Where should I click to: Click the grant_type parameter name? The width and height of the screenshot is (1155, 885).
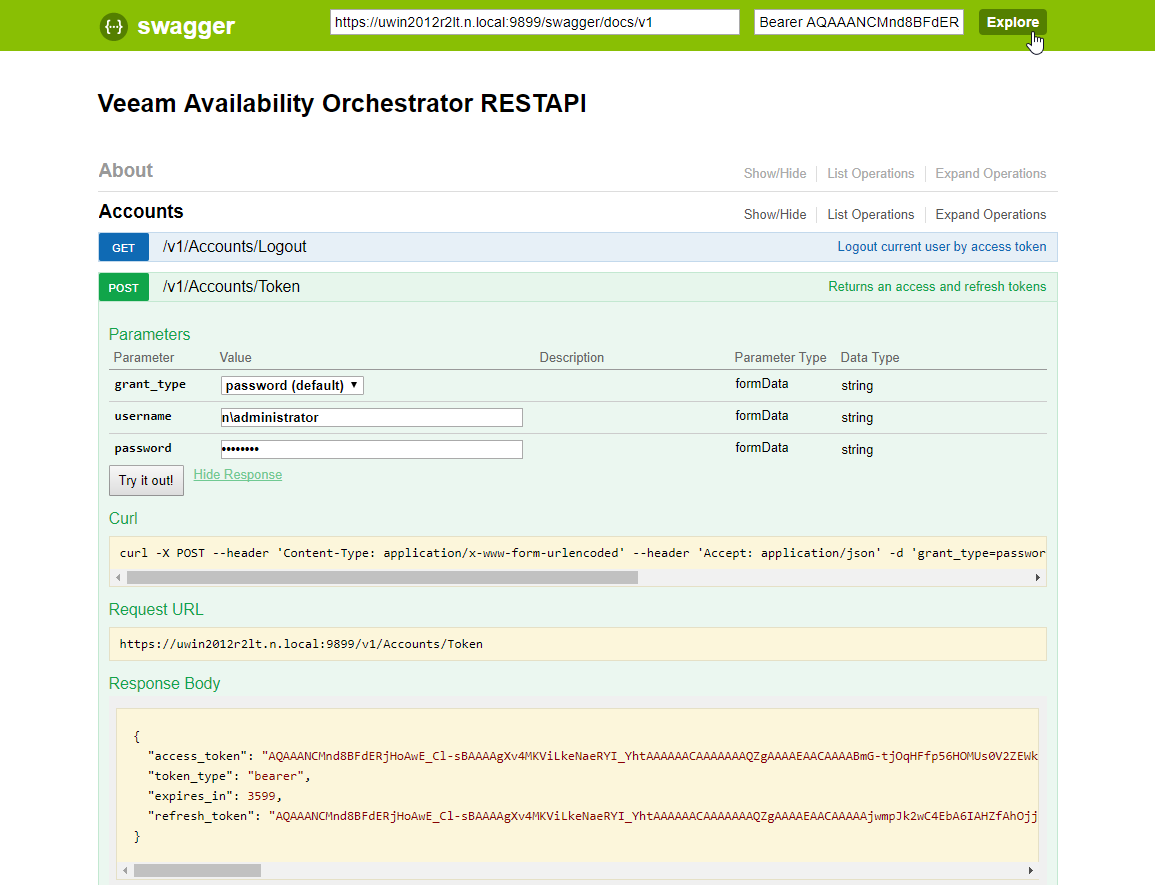tap(150, 384)
